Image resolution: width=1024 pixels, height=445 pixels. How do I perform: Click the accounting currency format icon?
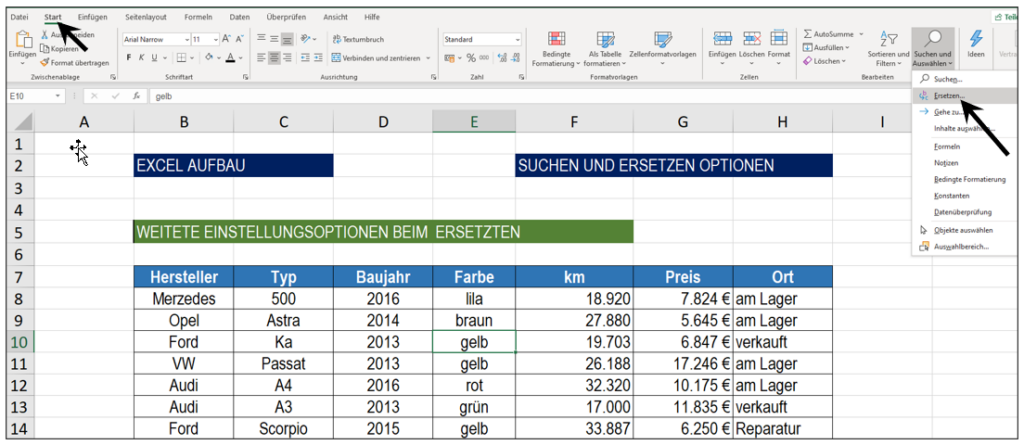(x=449, y=58)
